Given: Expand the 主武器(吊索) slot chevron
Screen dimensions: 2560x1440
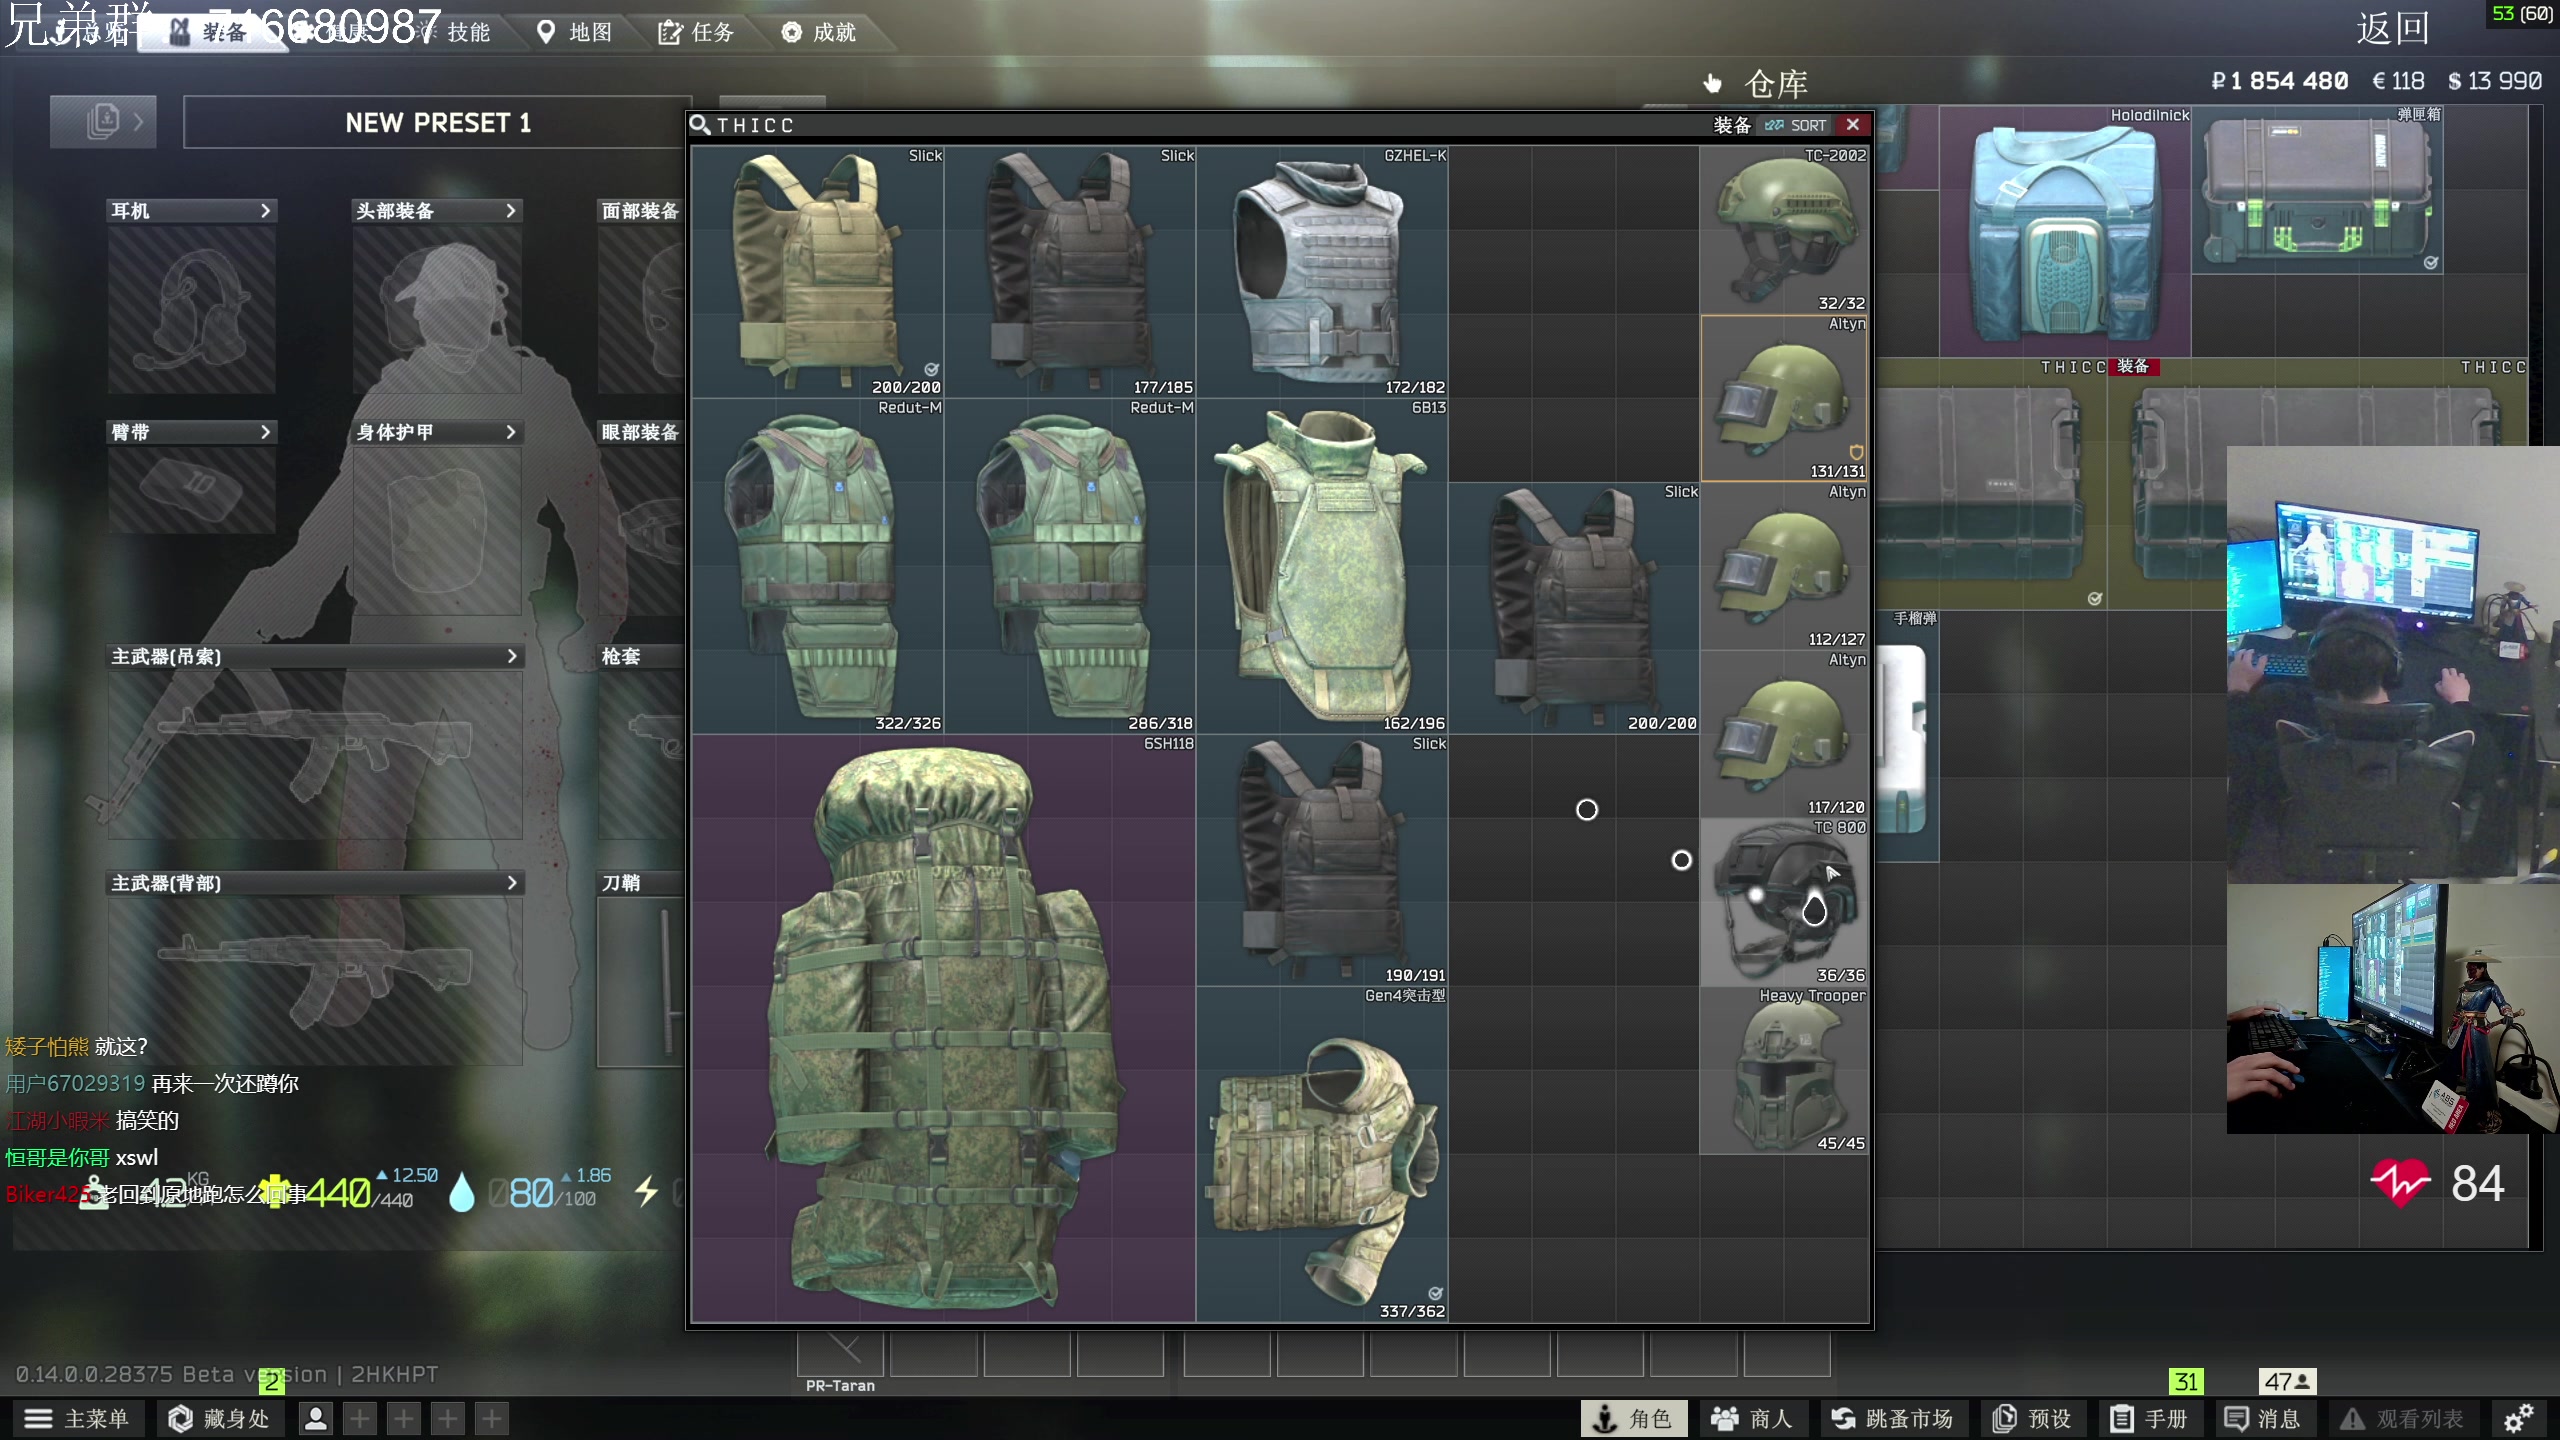Looking at the screenshot, I should [512, 656].
